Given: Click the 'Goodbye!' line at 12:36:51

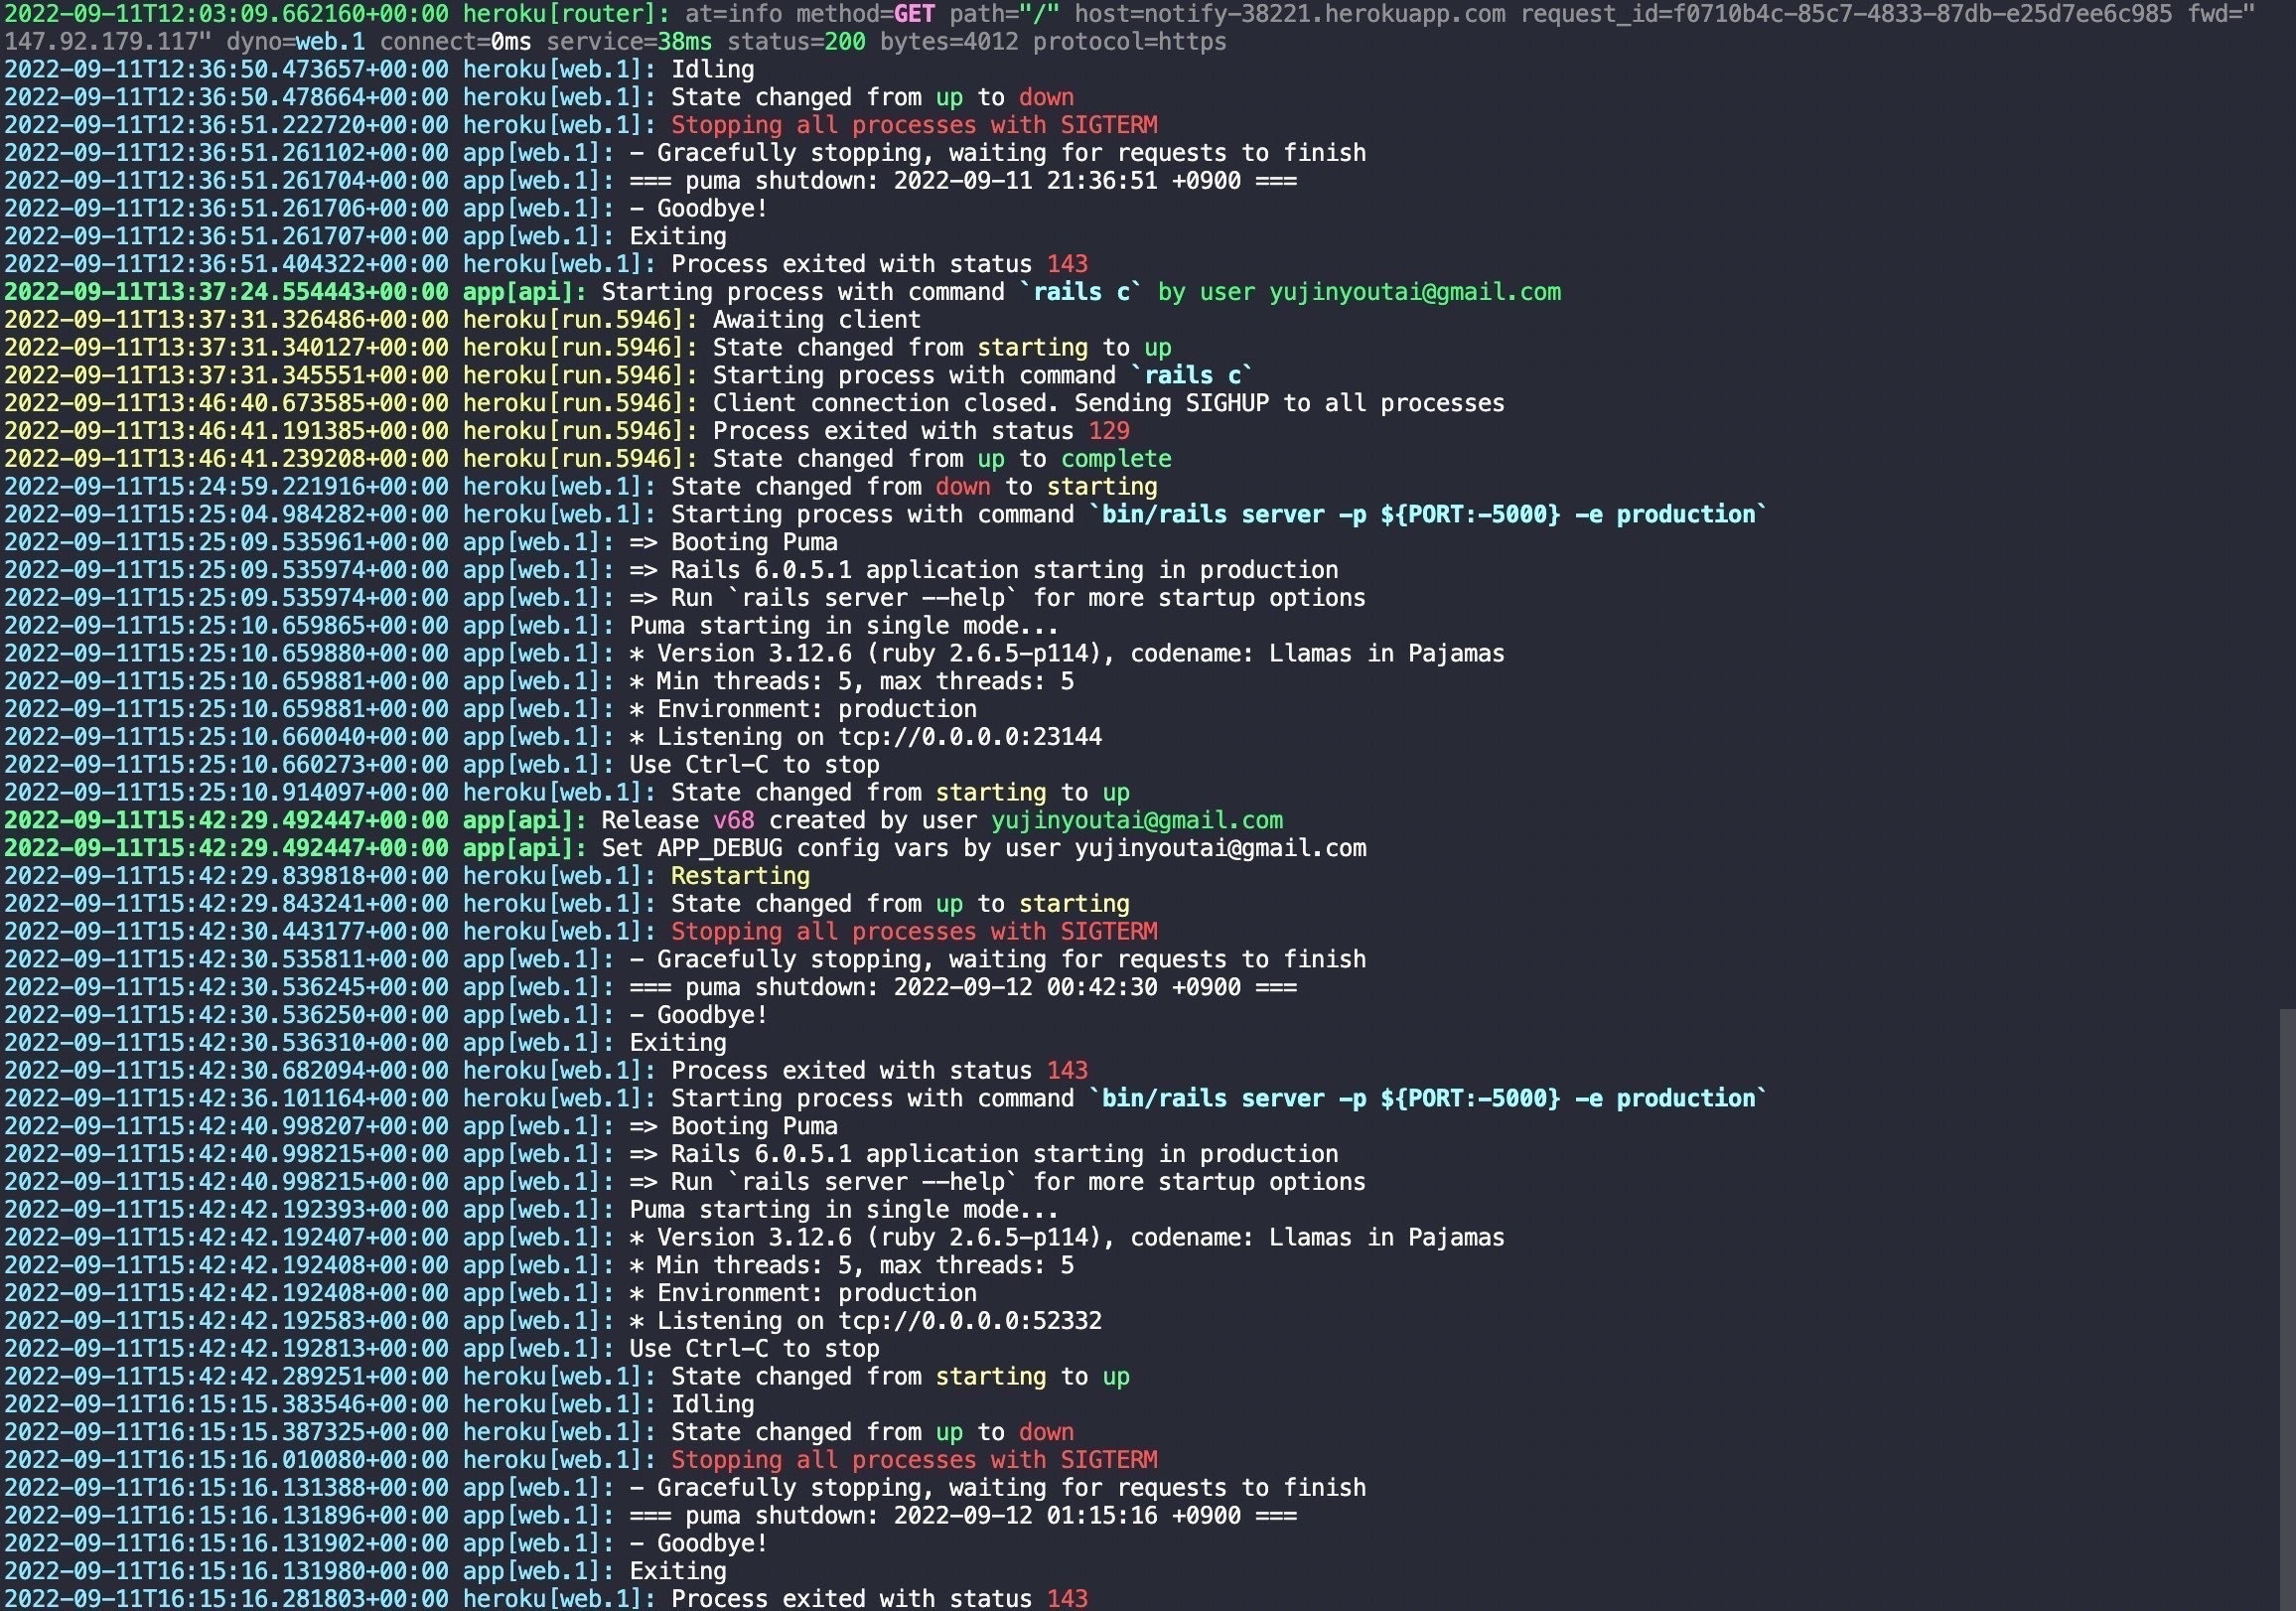Looking at the screenshot, I should click(x=386, y=209).
